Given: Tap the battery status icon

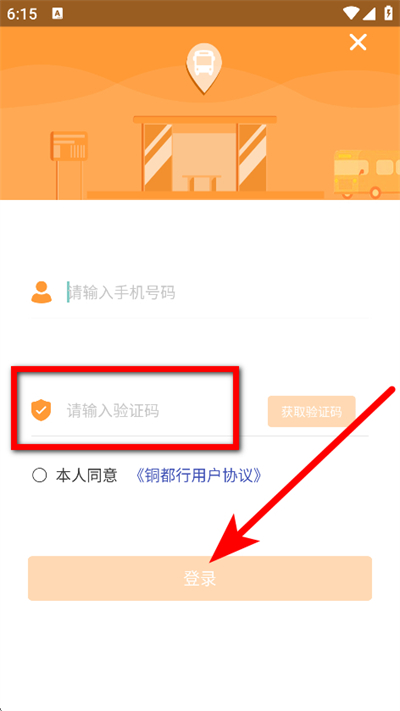Looking at the screenshot, I should point(388,13).
